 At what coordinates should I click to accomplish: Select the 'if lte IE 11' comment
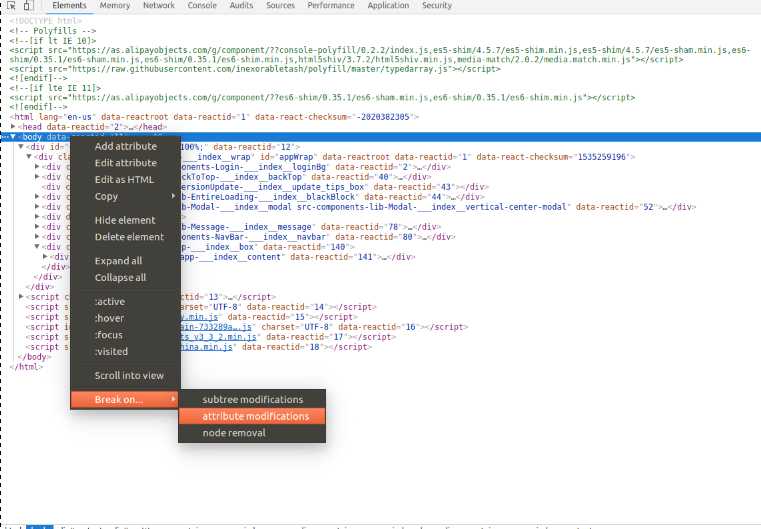[x=55, y=88]
